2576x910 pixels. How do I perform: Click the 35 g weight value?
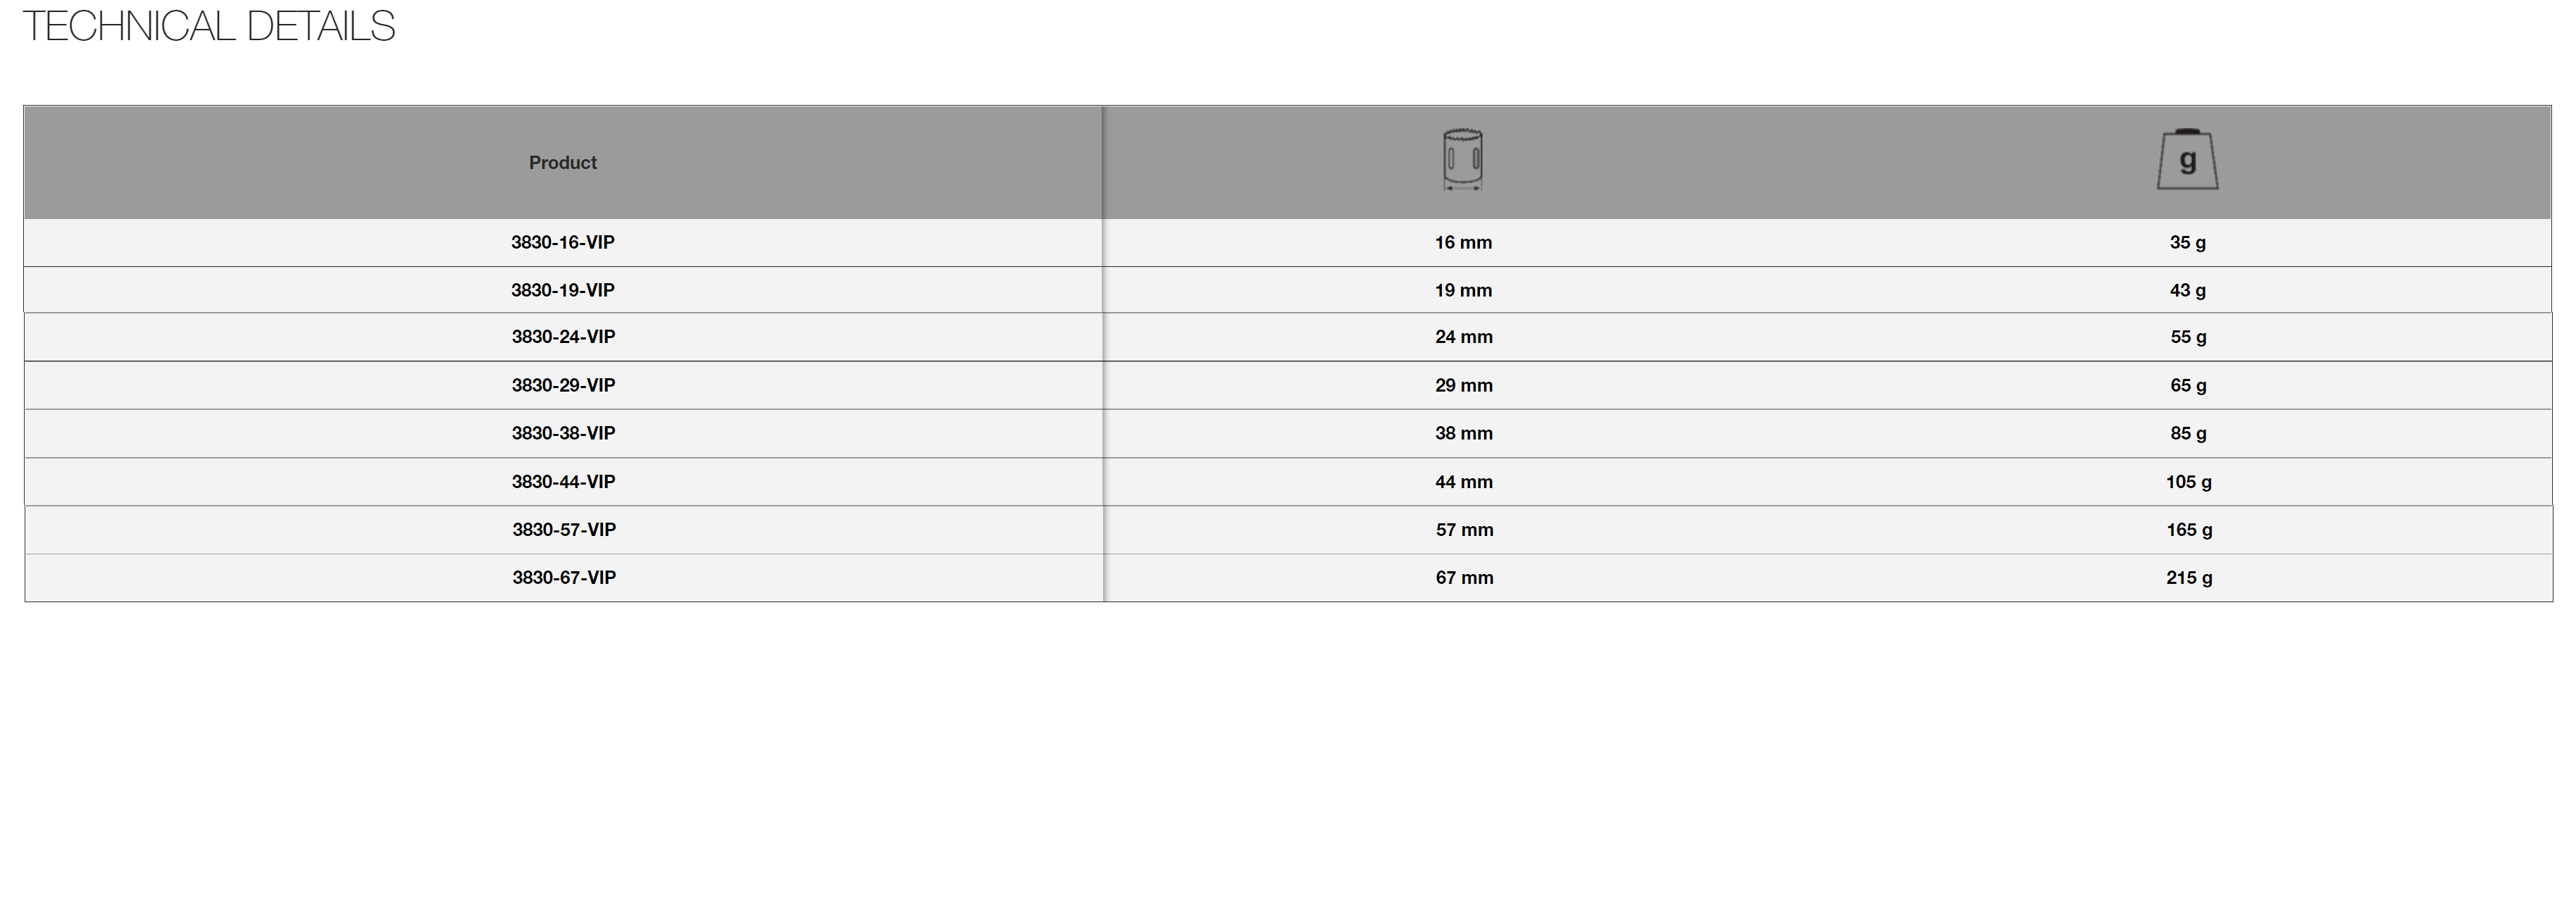coord(2187,243)
